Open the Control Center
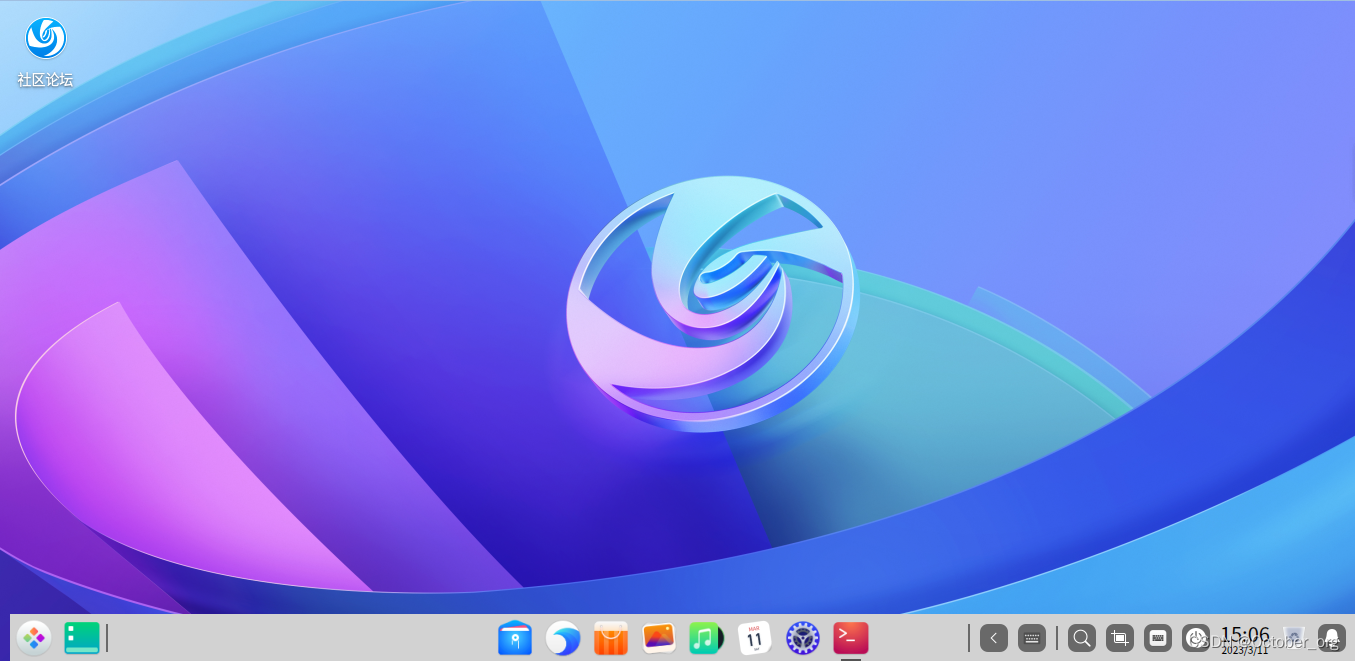The height and width of the screenshot is (661, 1355). click(x=802, y=637)
